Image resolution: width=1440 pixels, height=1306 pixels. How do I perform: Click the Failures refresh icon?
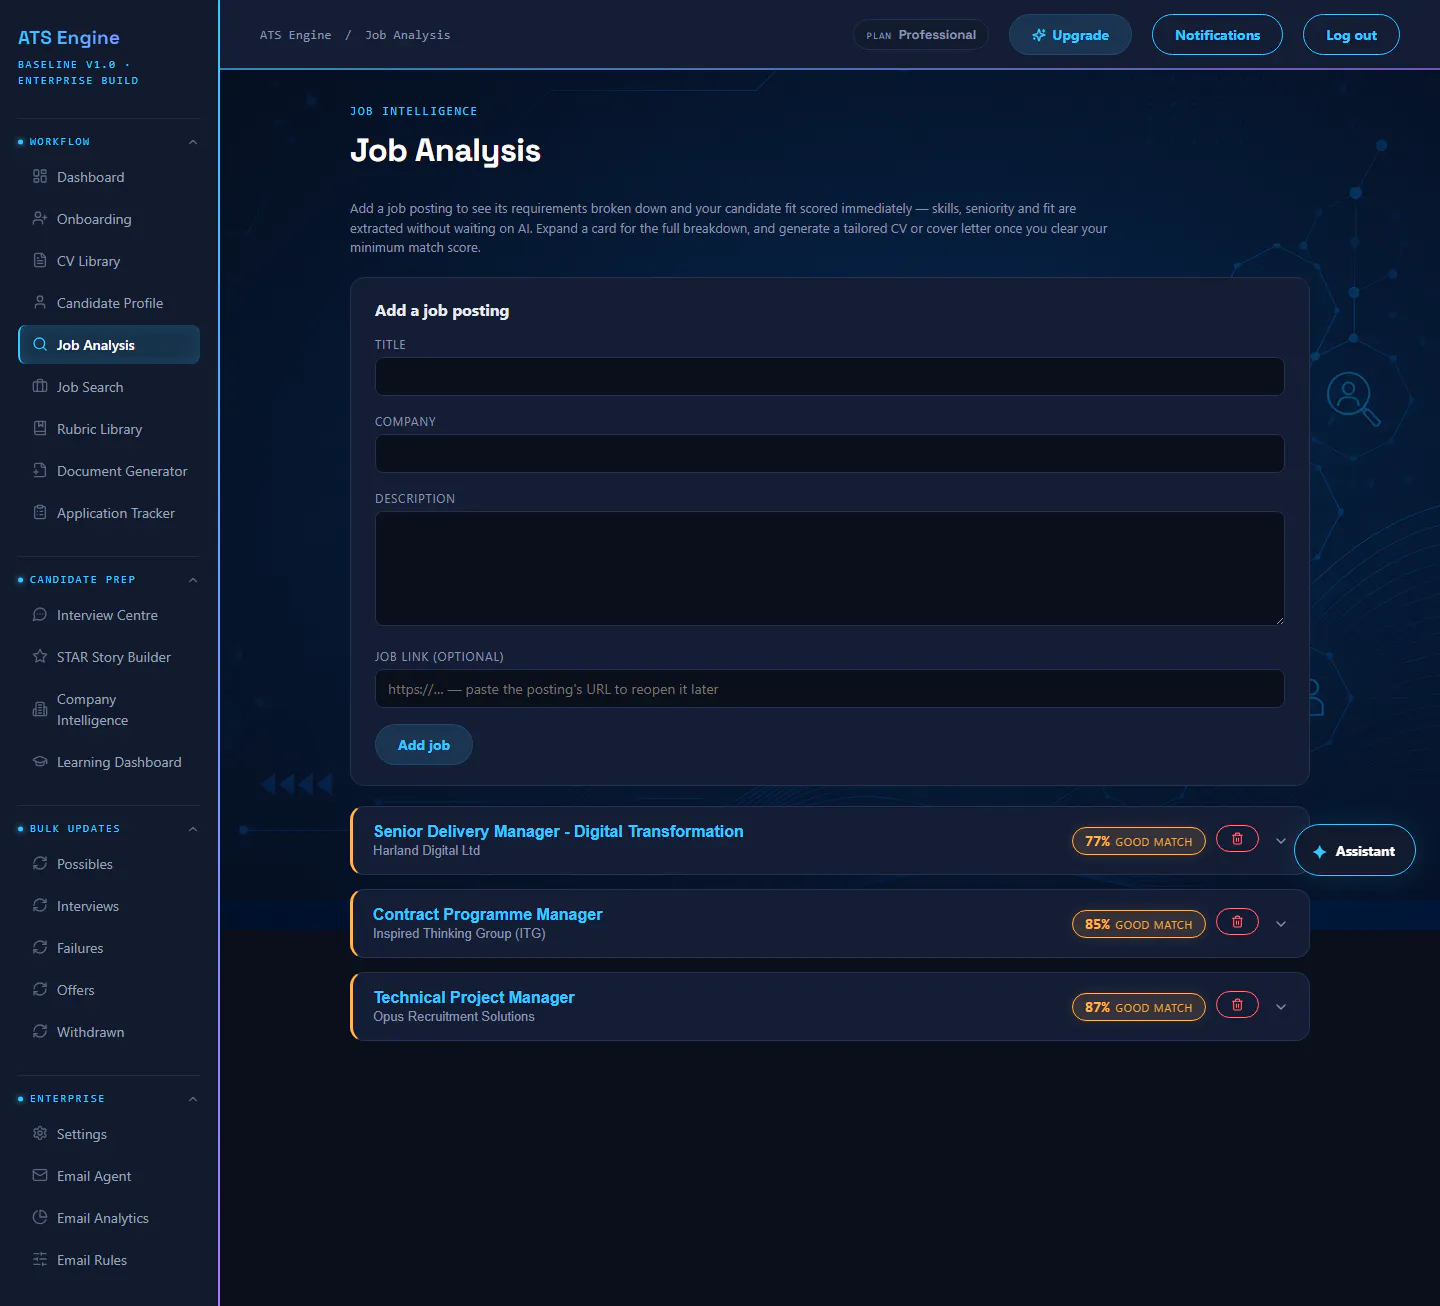tap(40, 947)
